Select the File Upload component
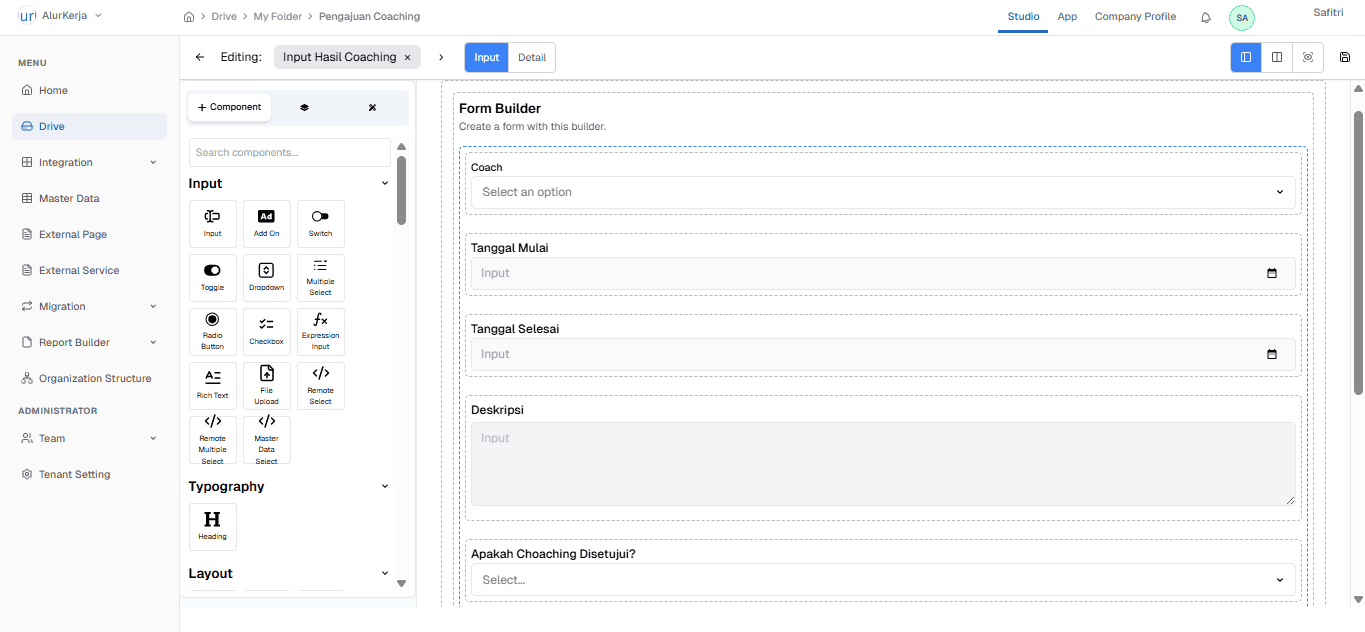The image size is (1365, 632). click(x=266, y=385)
